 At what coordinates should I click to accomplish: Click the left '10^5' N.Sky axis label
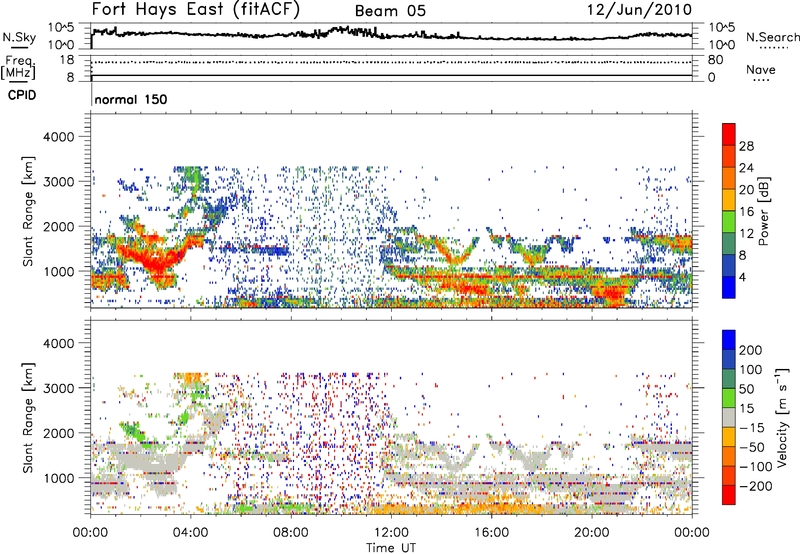click(60, 28)
